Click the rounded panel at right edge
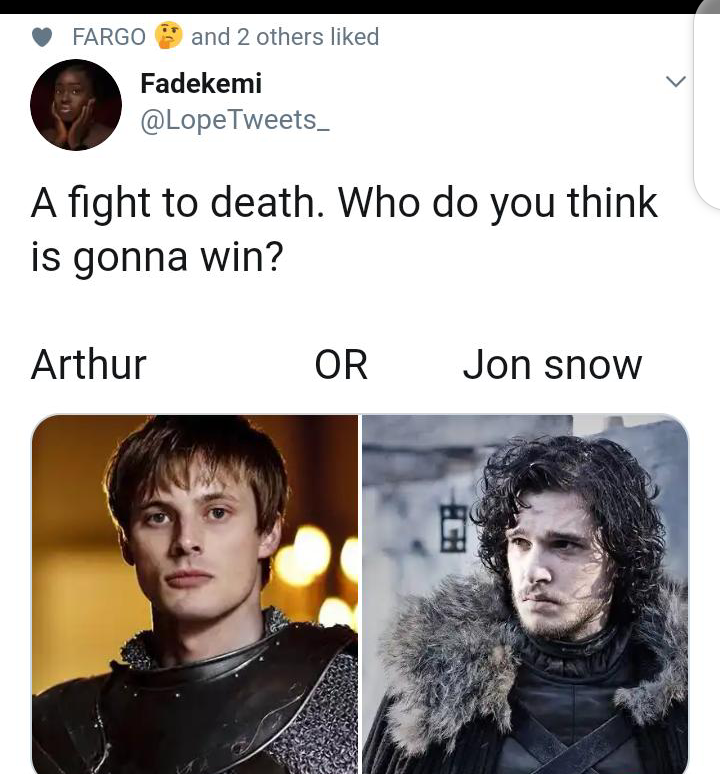This screenshot has height=774, width=720. (x=707, y=105)
